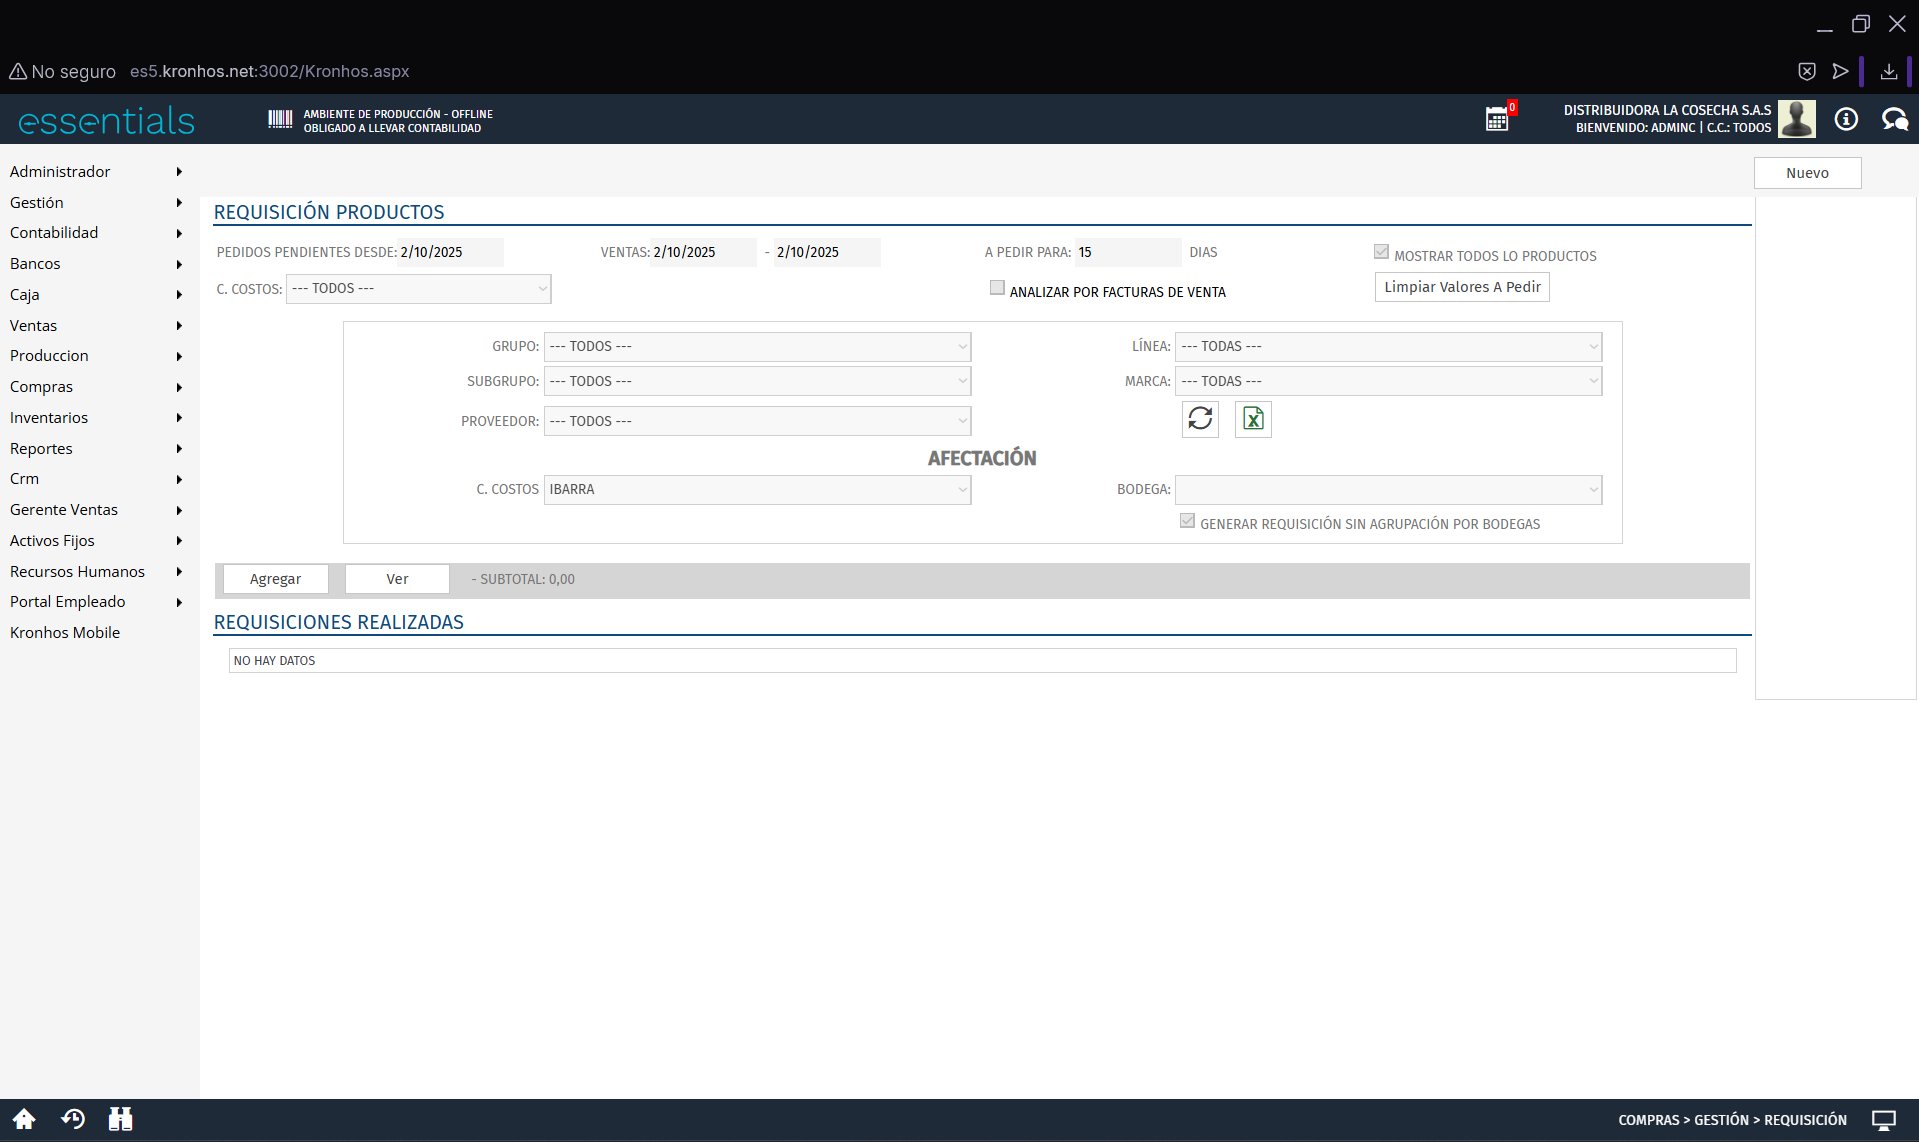1919x1142 pixels.
Task: Export to Excel using the green icon
Action: (x=1253, y=419)
